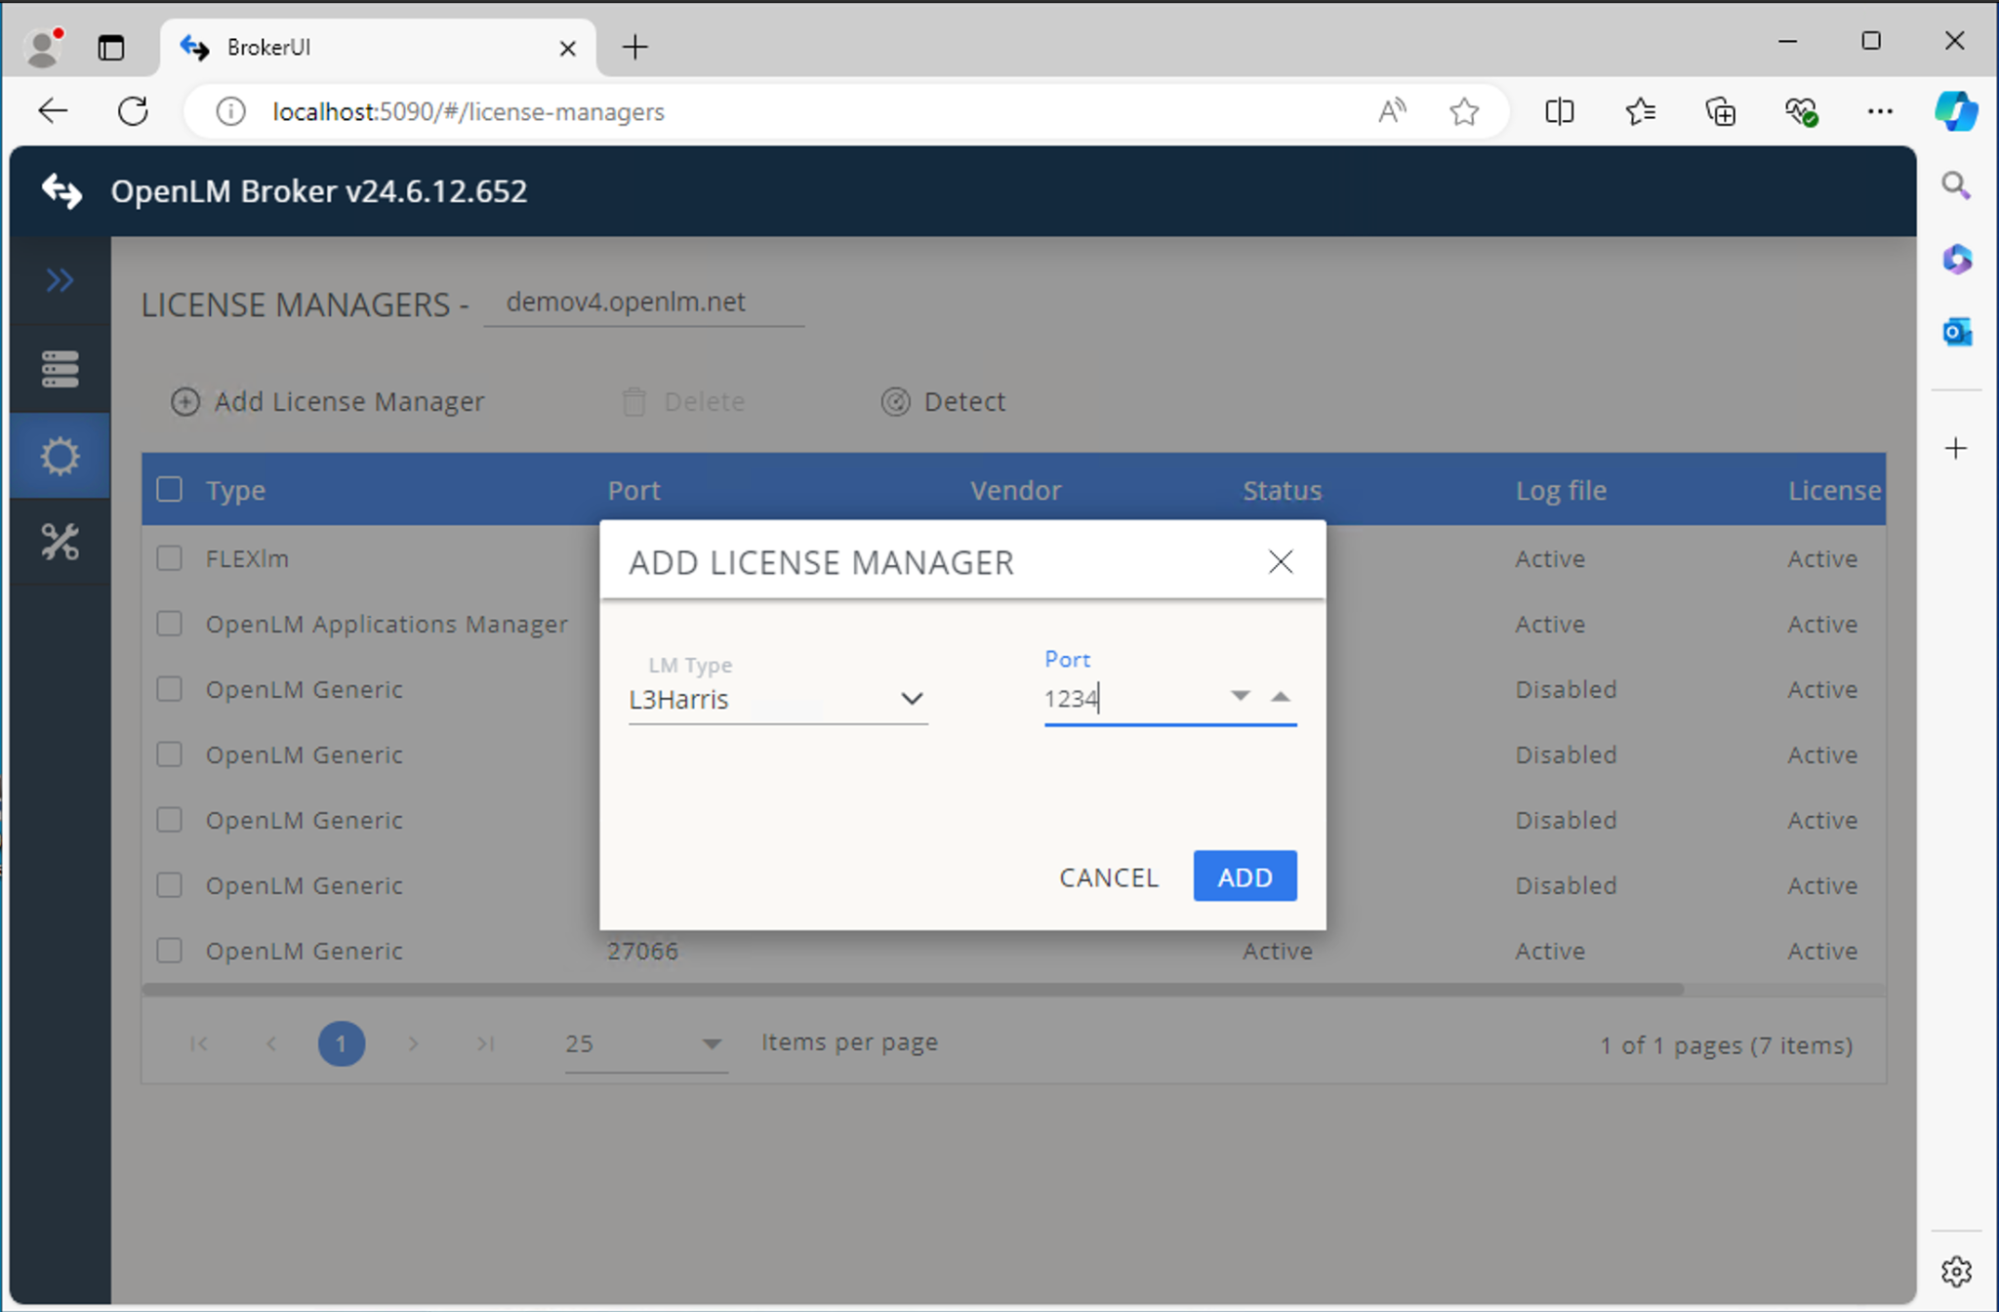Check the OpenLM Applications Manager row
Viewport: 1999px width, 1312px height.
[169, 623]
